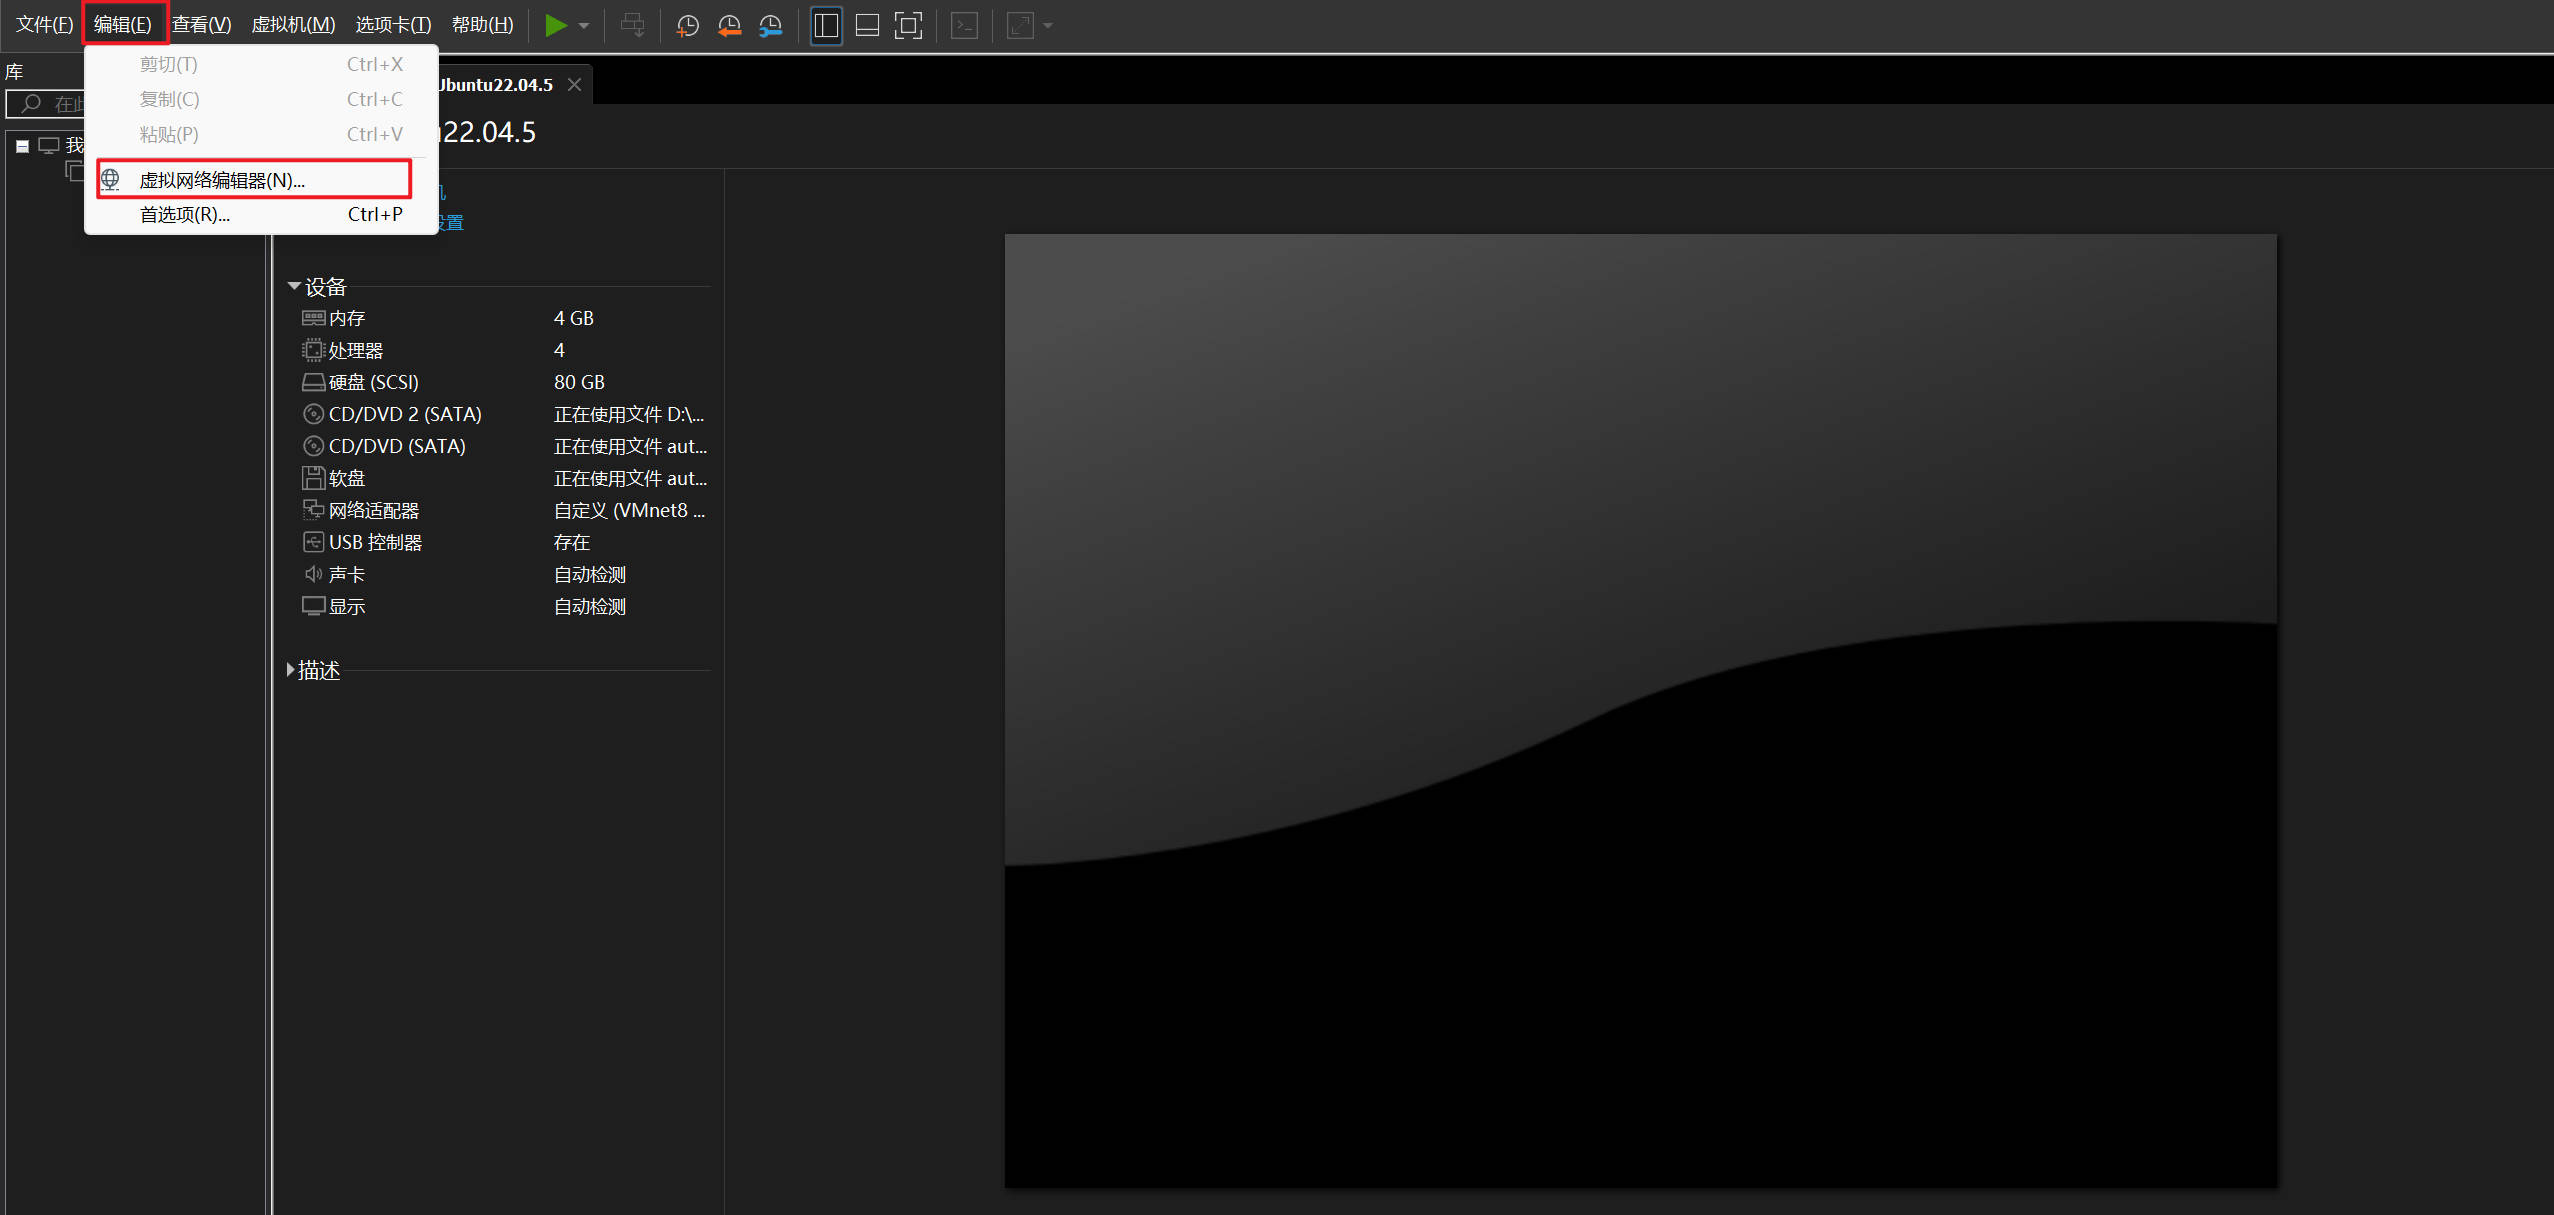
Task: Click the console view terminal icon
Action: tap(964, 26)
